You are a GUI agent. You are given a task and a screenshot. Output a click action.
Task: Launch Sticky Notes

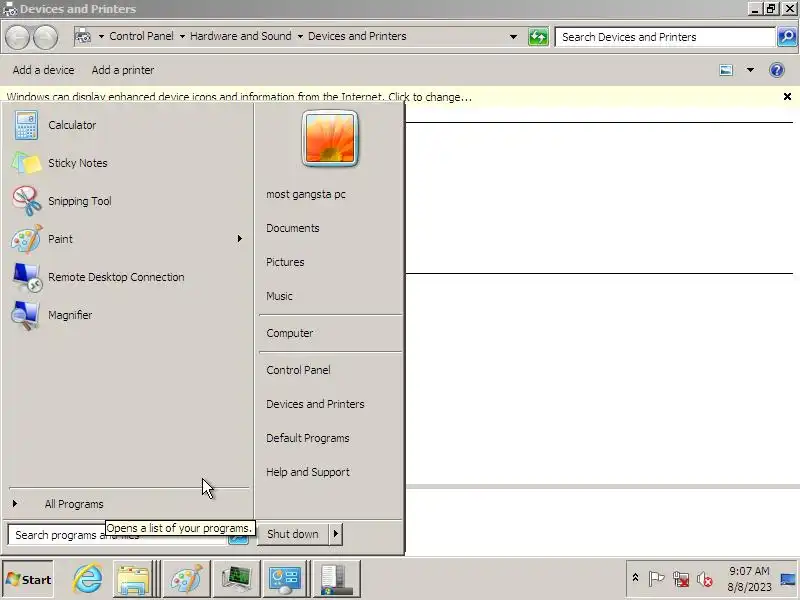point(128,163)
